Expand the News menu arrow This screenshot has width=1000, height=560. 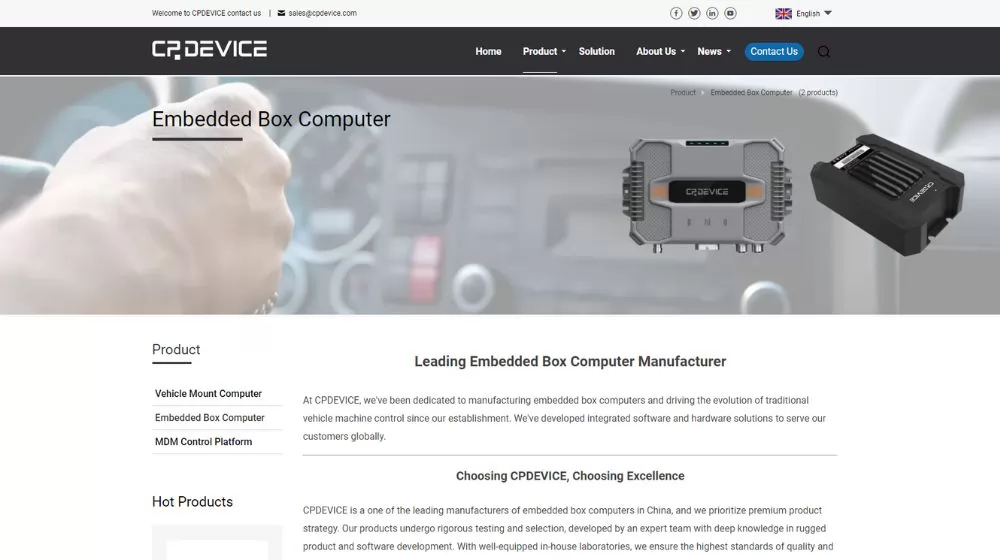728,52
